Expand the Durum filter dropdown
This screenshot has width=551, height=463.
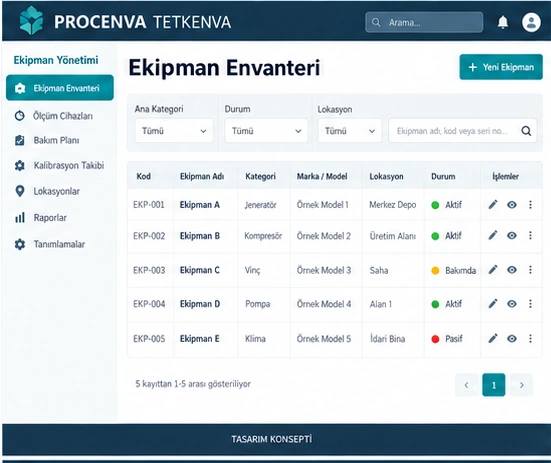click(x=266, y=131)
